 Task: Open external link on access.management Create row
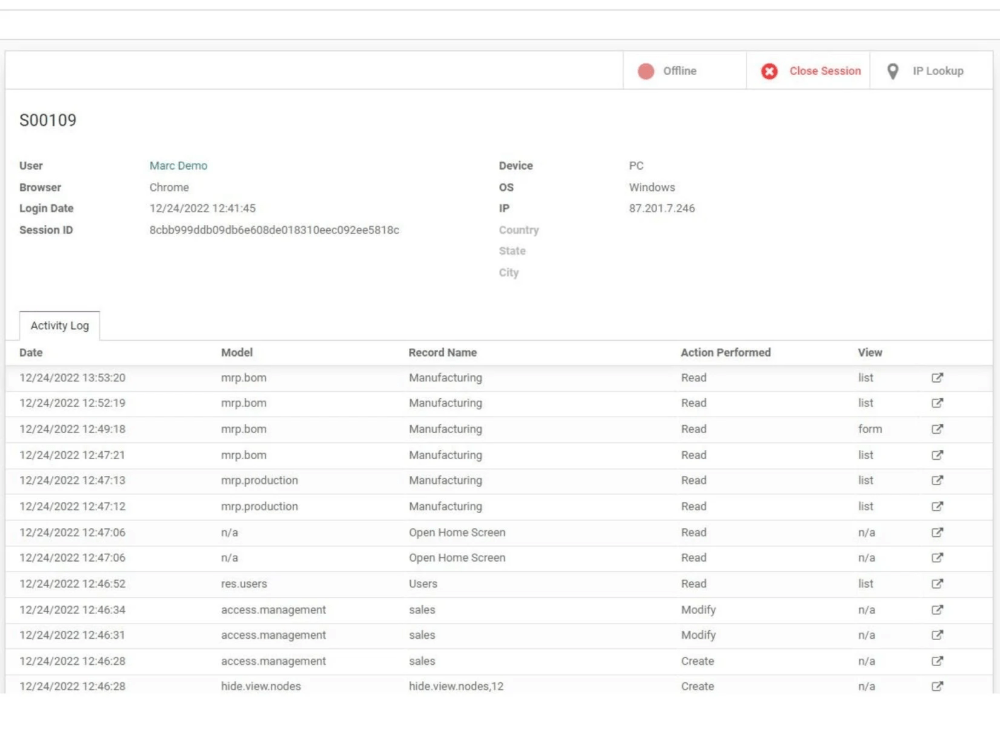click(937, 661)
